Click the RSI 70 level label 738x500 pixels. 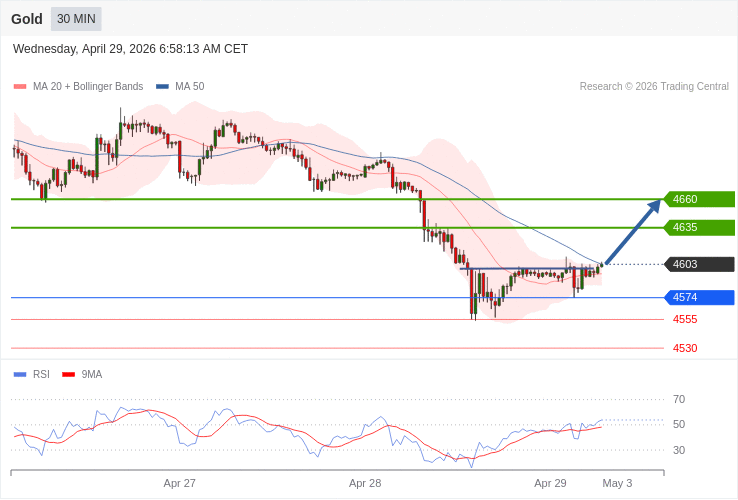pyautogui.click(x=679, y=399)
